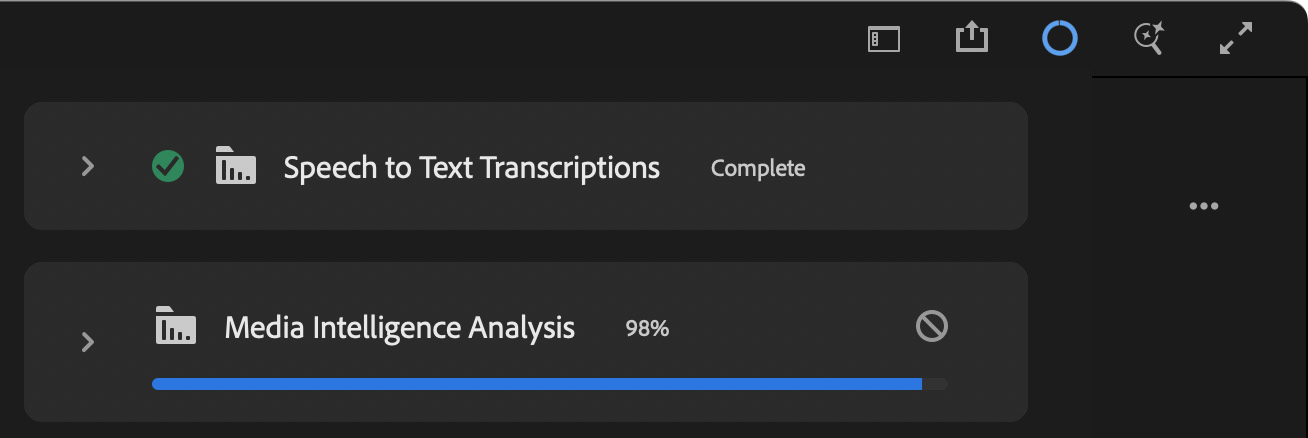
Task: Toggle full screen with diagonal arrows icon
Action: [x=1236, y=39]
